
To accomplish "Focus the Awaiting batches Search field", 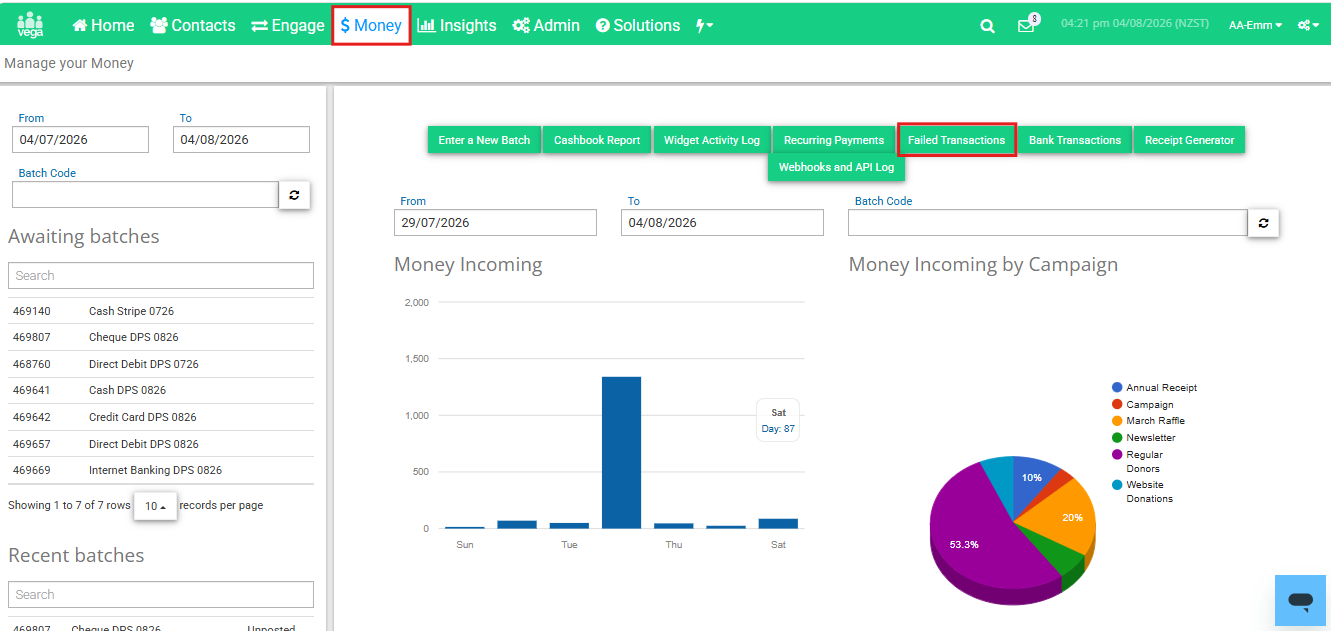I will [161, 276].
